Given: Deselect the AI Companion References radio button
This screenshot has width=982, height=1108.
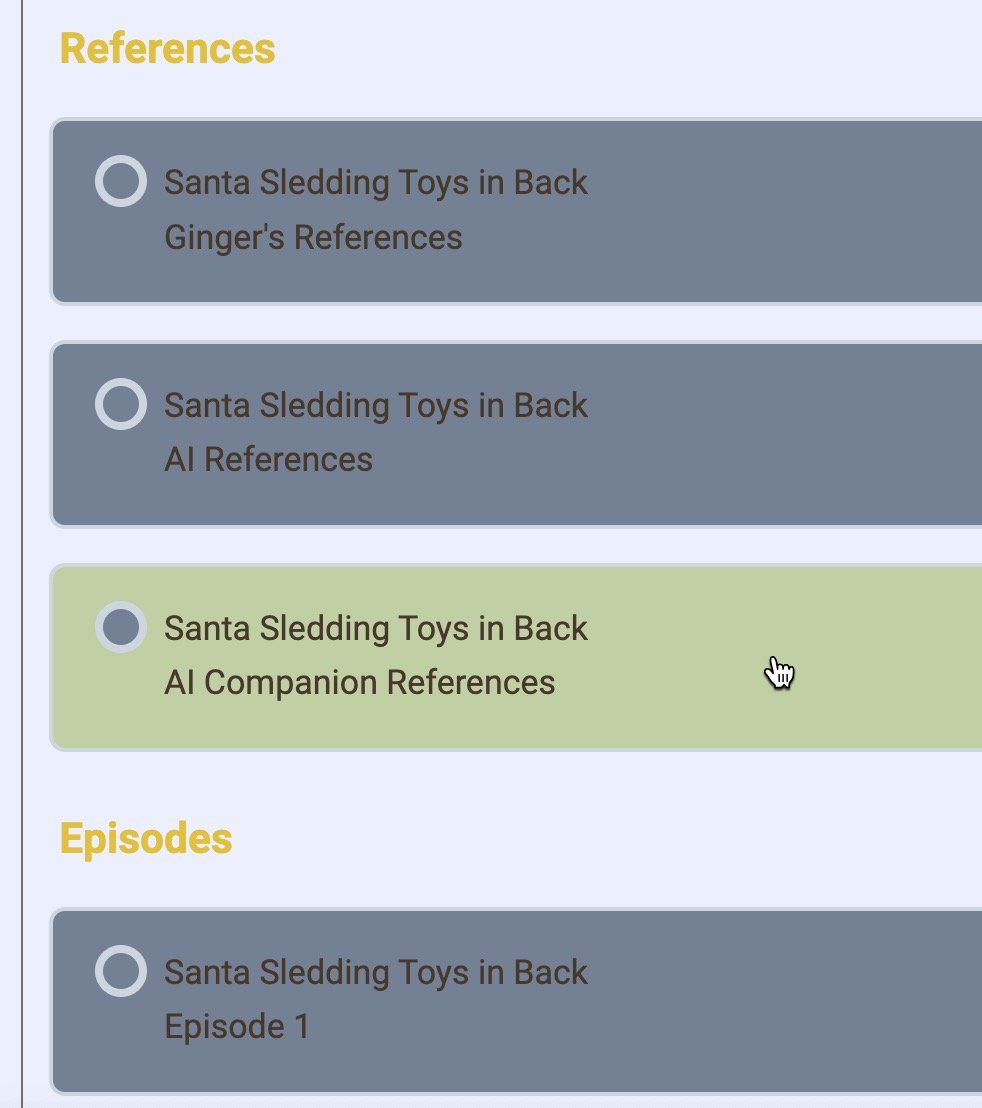Looking at the screenshot, I should tap(121, 627).
